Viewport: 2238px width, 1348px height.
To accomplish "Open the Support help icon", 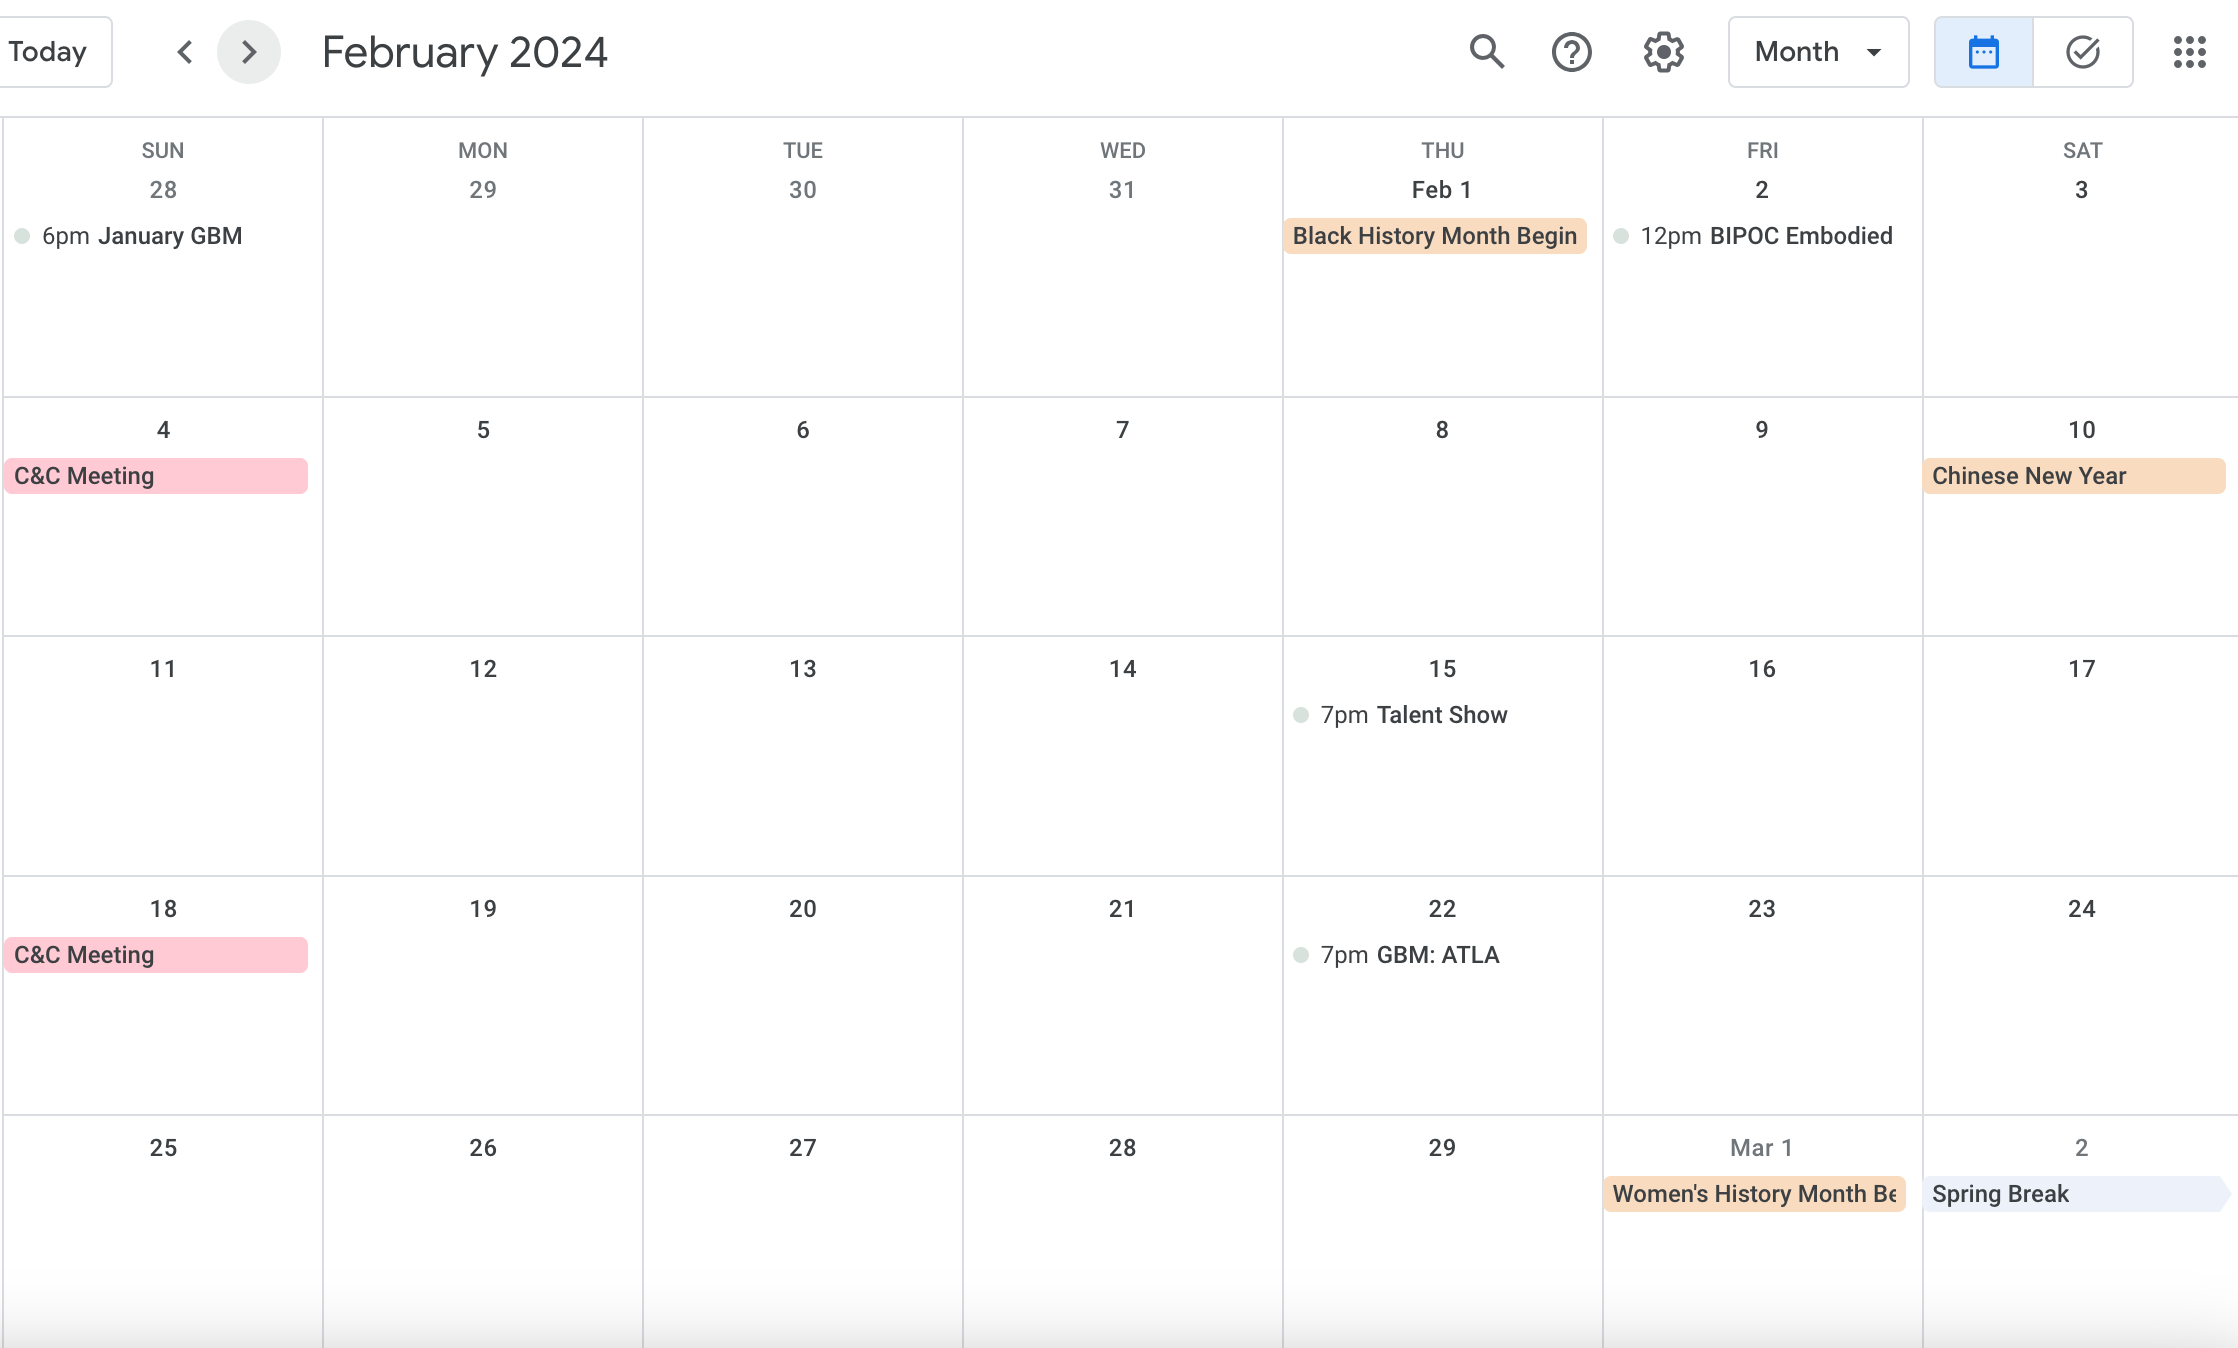I will 1571,51.
